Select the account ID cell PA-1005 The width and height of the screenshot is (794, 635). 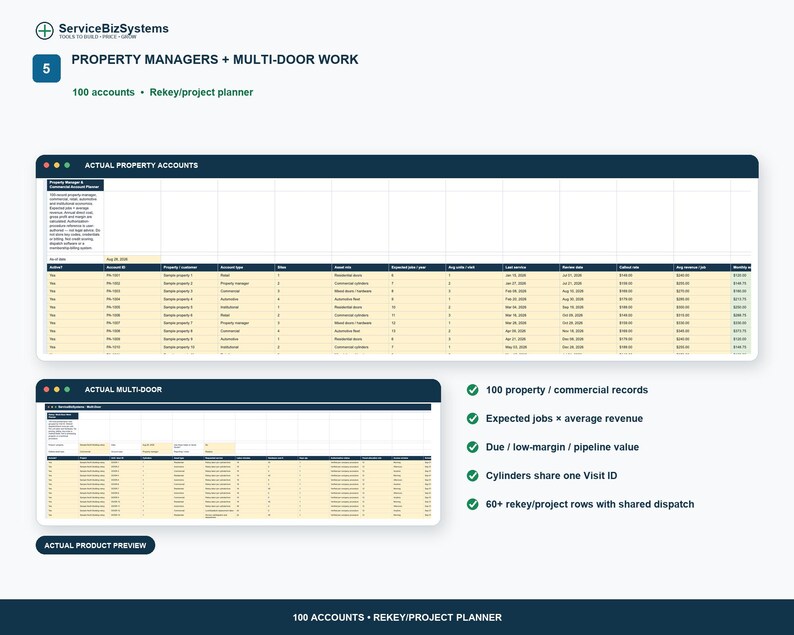pyautogui.click(x=132, y=307)
